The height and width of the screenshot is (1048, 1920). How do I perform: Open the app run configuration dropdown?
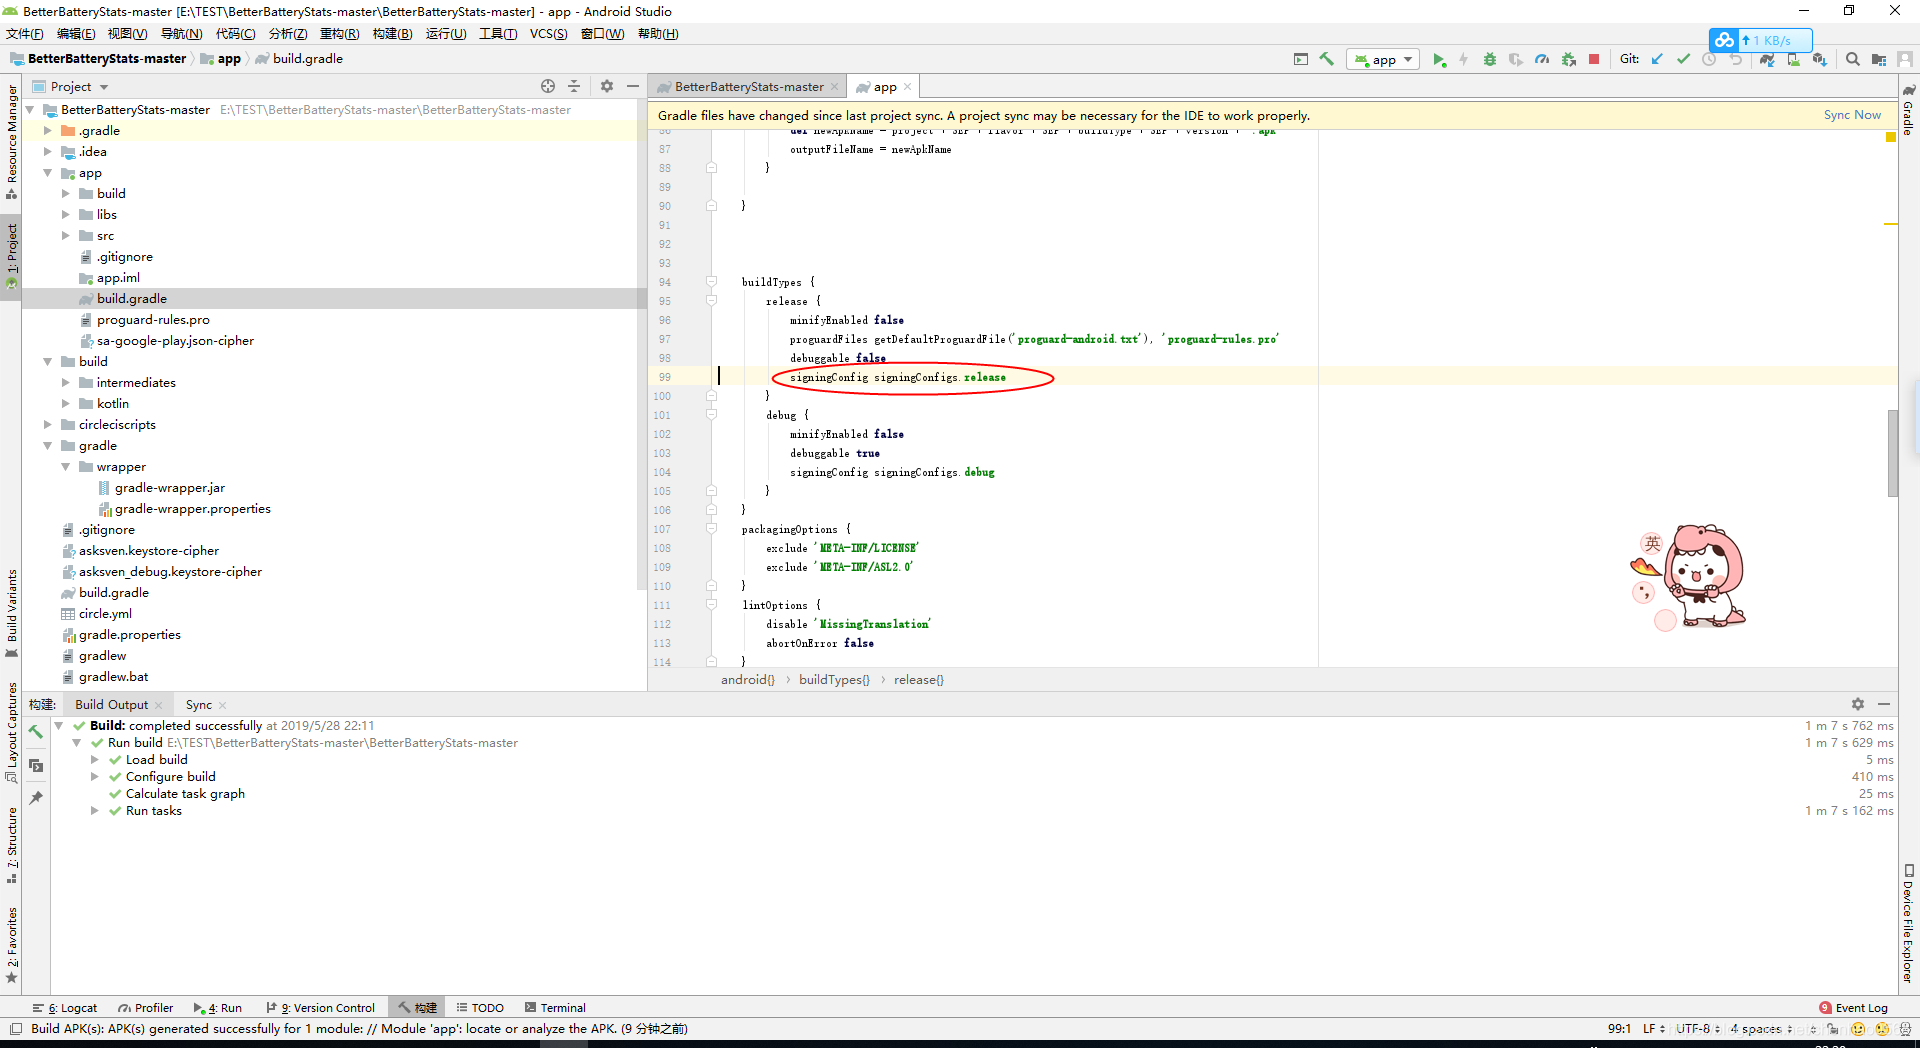click(1384, 59)
